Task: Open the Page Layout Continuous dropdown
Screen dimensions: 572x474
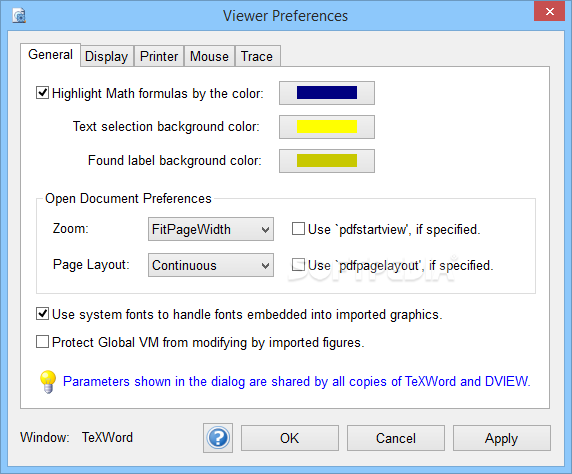Action: pos(211,265)
